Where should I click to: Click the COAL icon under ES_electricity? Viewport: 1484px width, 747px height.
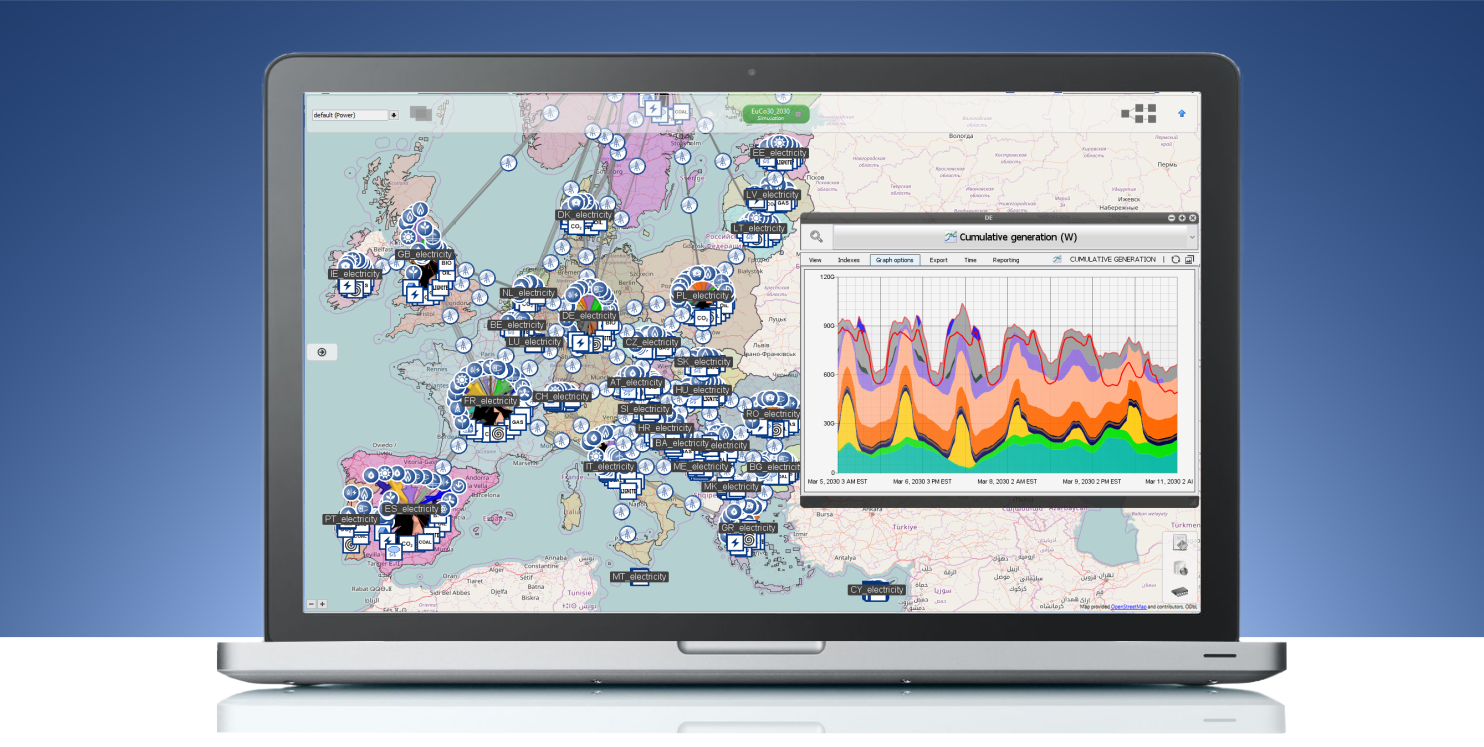click(425, 541)
